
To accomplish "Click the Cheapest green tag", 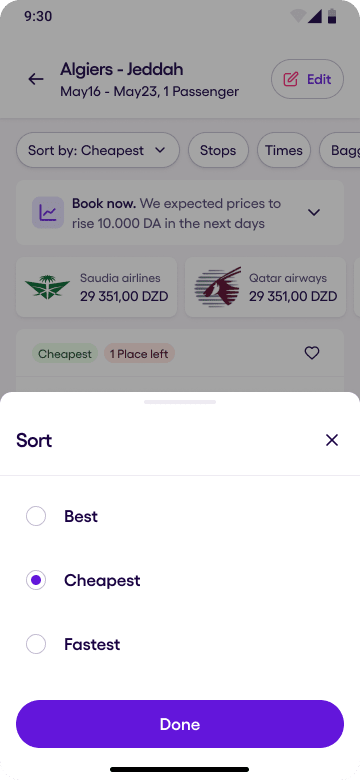I will pyautogui.click(x=65, y=354).
